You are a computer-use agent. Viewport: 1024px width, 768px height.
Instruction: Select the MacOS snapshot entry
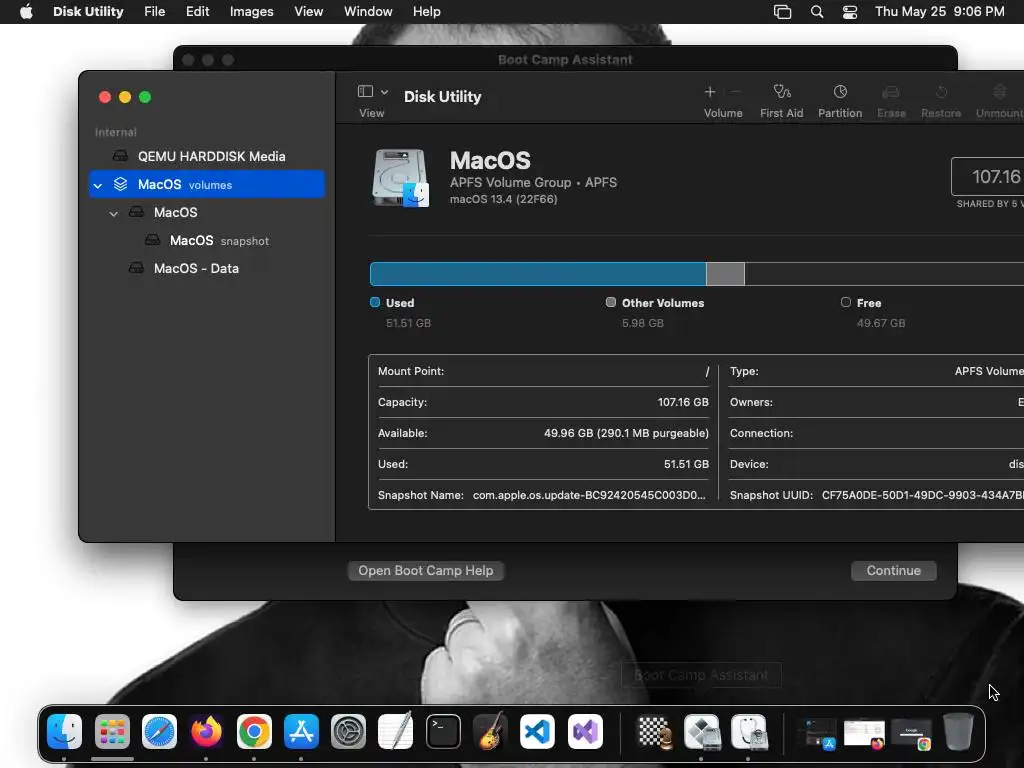(x=206, y=240)
